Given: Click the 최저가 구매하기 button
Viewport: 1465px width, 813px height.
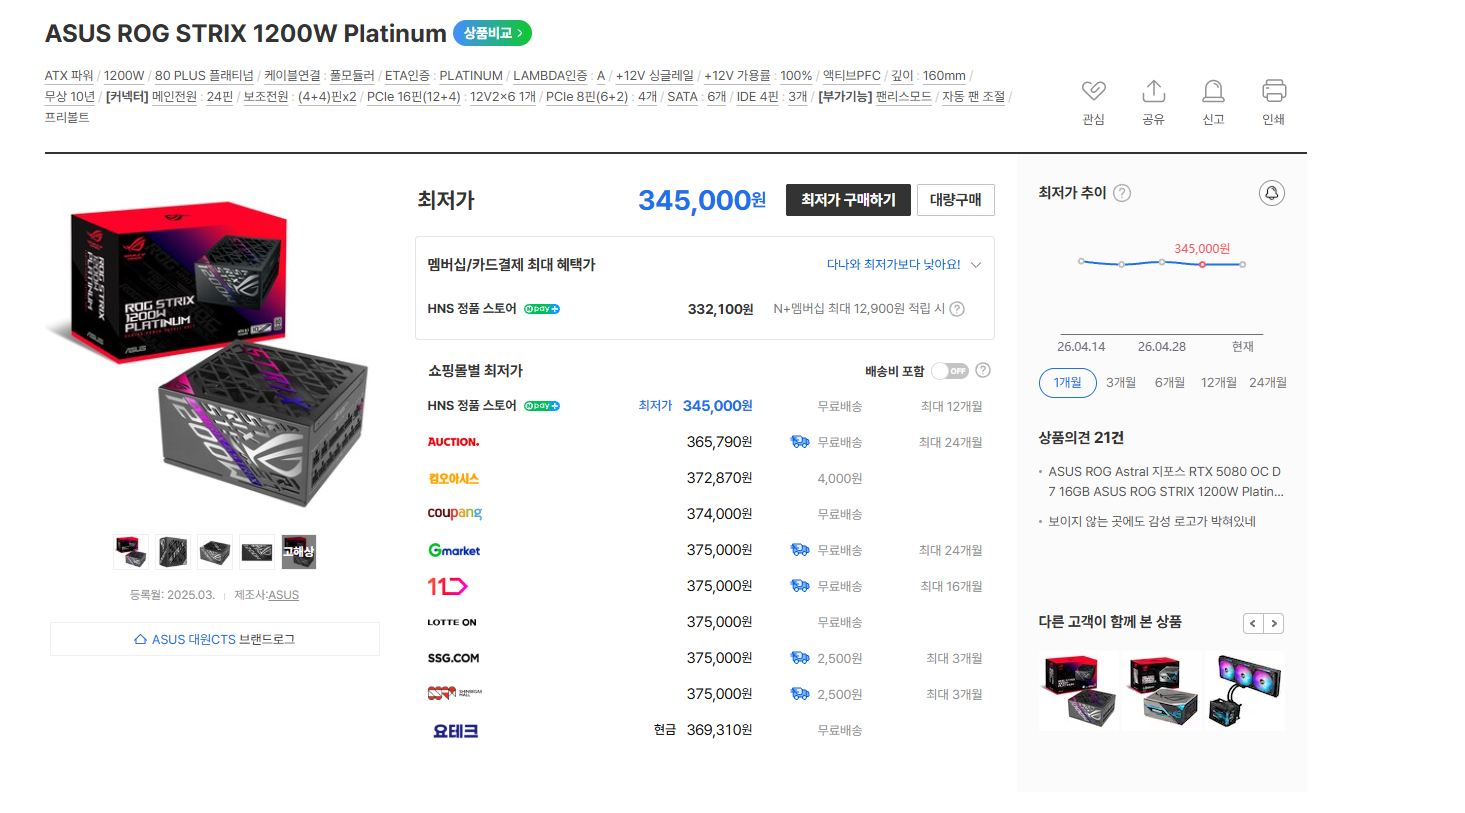Looking at the screenshot, I should pyautogui.click(x=848, y=200).
